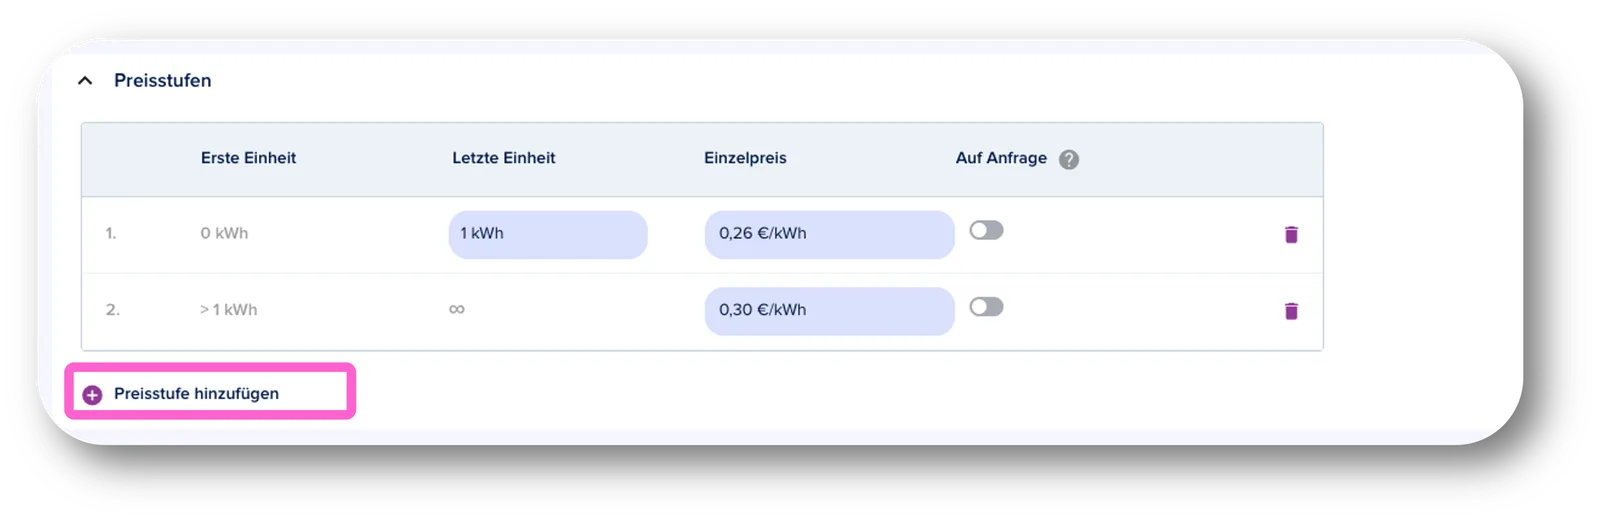Click the Preisstufen section title

[162, 80]
